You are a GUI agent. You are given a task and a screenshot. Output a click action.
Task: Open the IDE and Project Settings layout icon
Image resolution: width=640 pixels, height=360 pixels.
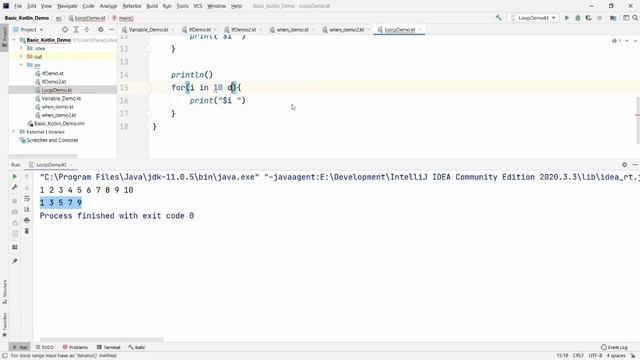(626, 18)
